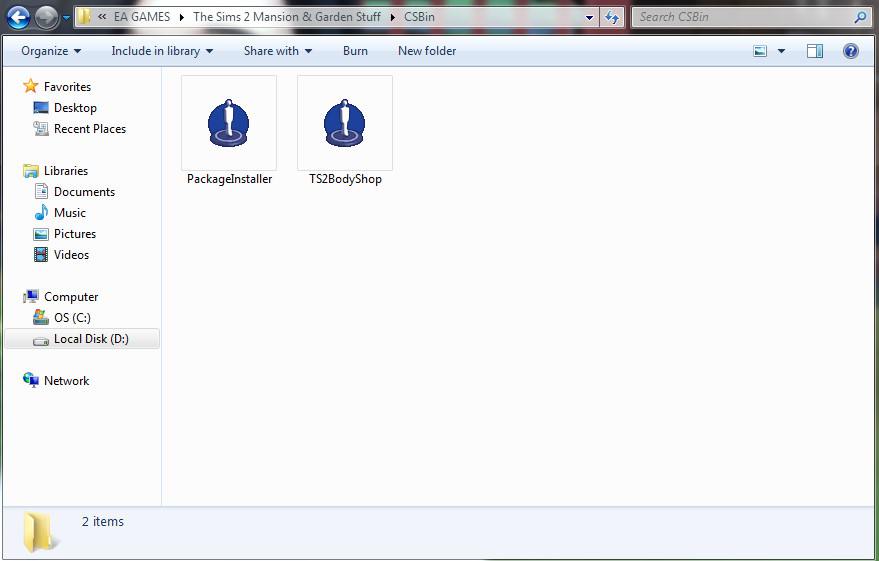Screen dimensions: 879x561
Task: Navigate to EA GAMES in the address bar
Action: (x=142, y=17)
